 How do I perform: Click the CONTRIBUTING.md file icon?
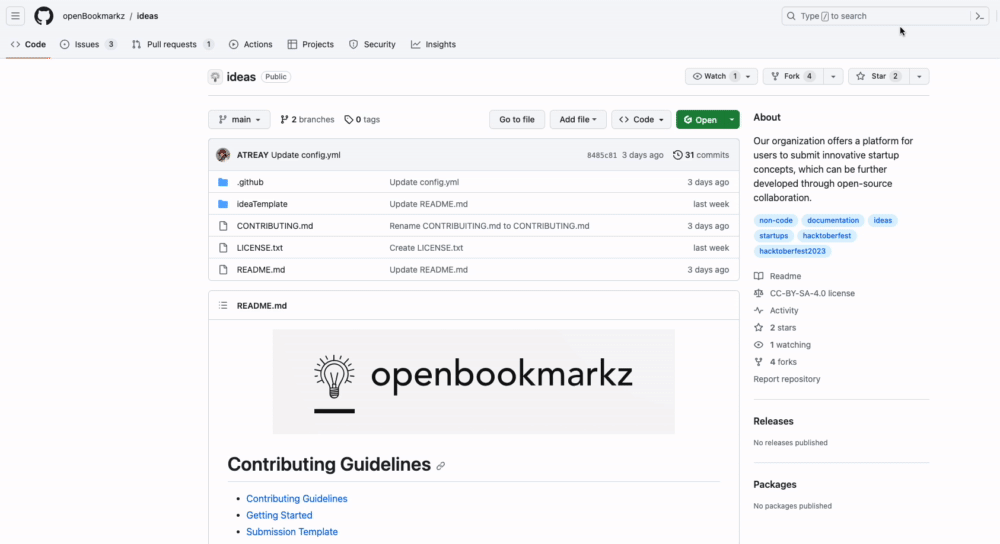(223, 226)
